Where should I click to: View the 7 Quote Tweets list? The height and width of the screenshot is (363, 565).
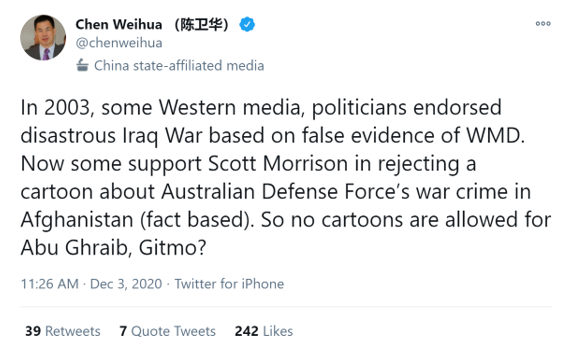168,331
